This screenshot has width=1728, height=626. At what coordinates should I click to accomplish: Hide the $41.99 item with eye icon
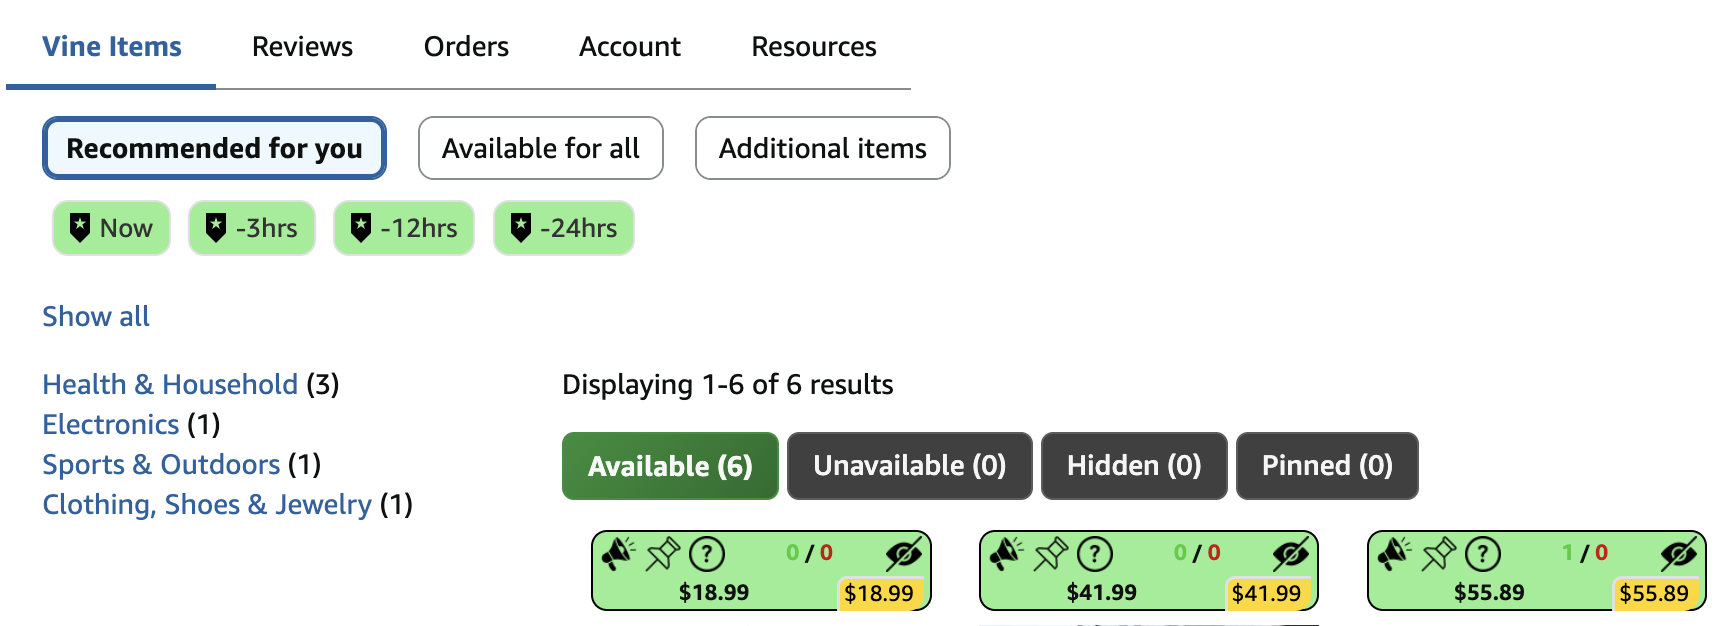[x=1291, y=553]
